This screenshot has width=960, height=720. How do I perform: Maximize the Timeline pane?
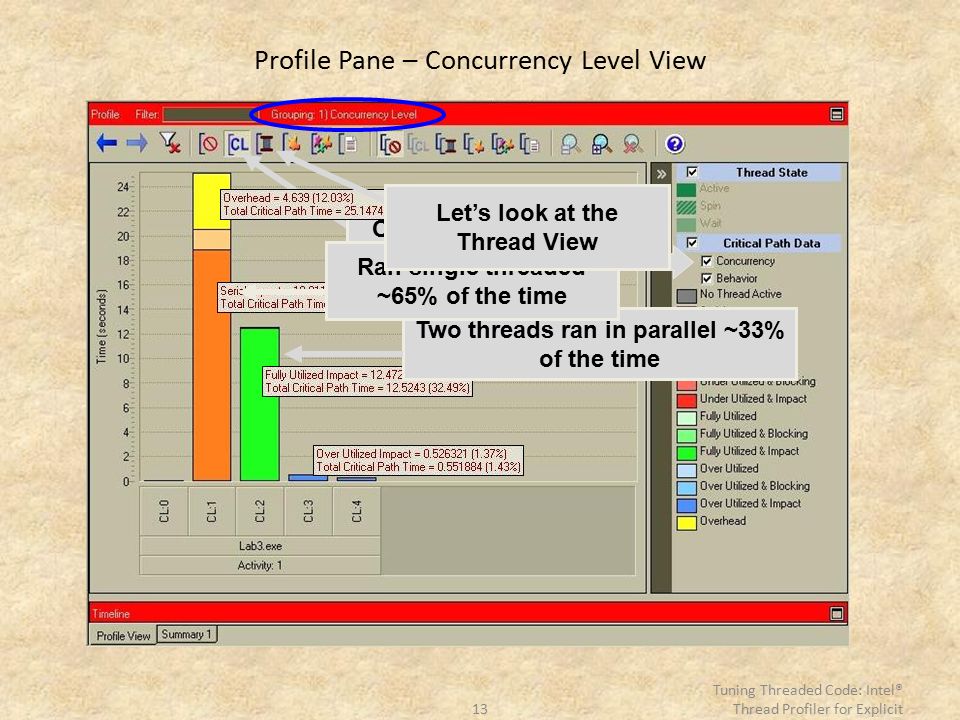pyautogui.click(x=836, y=613)
